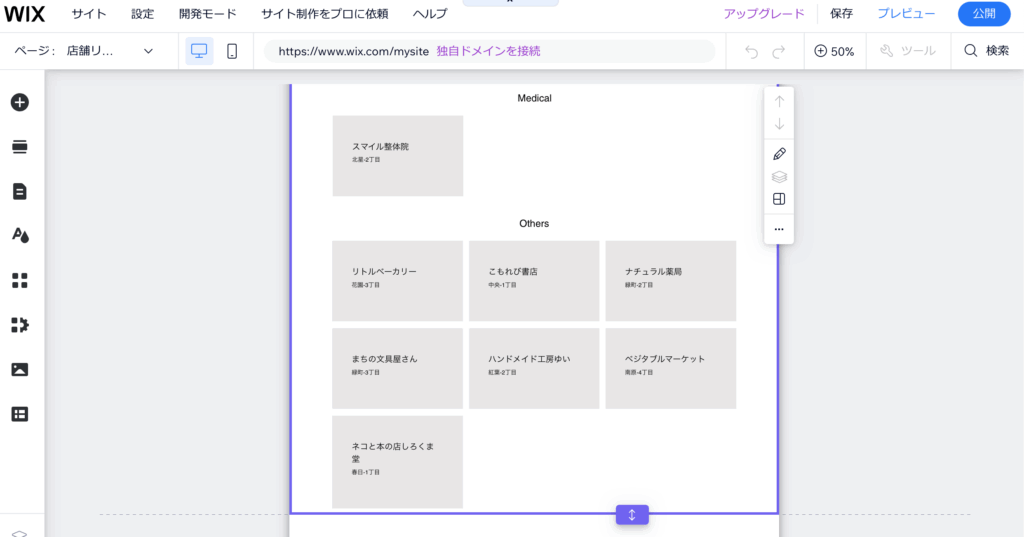The width and height of the screenshot is (1024, 537).
Task: Move section up with arrow
Action: pos(779,102)
